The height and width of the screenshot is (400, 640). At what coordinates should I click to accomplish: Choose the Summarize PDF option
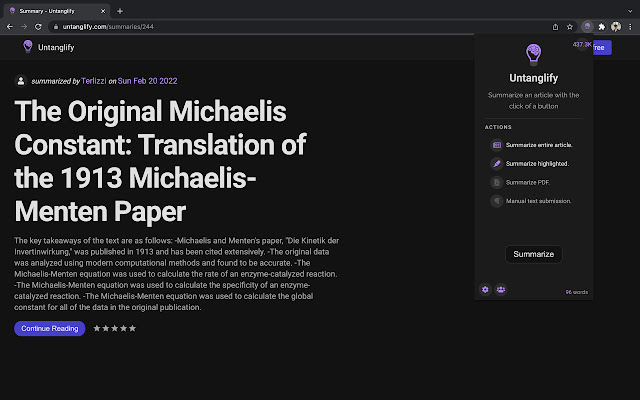(x=527, y=182)
